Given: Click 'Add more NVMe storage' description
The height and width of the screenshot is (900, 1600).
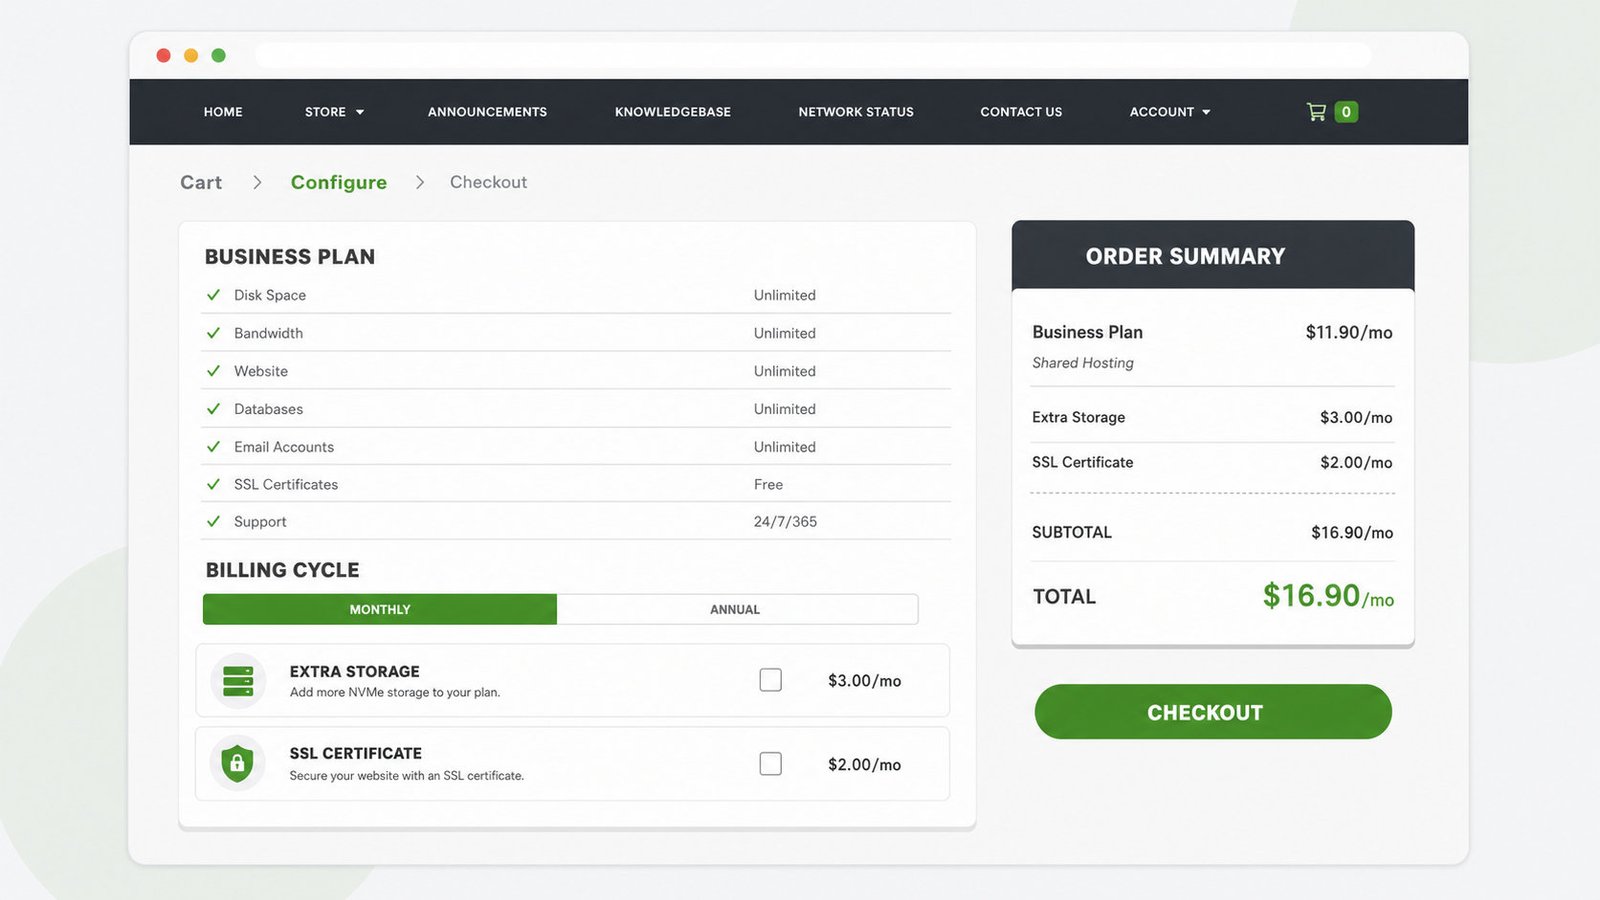Looking at the screenshot, I should (x=395, y=692).
